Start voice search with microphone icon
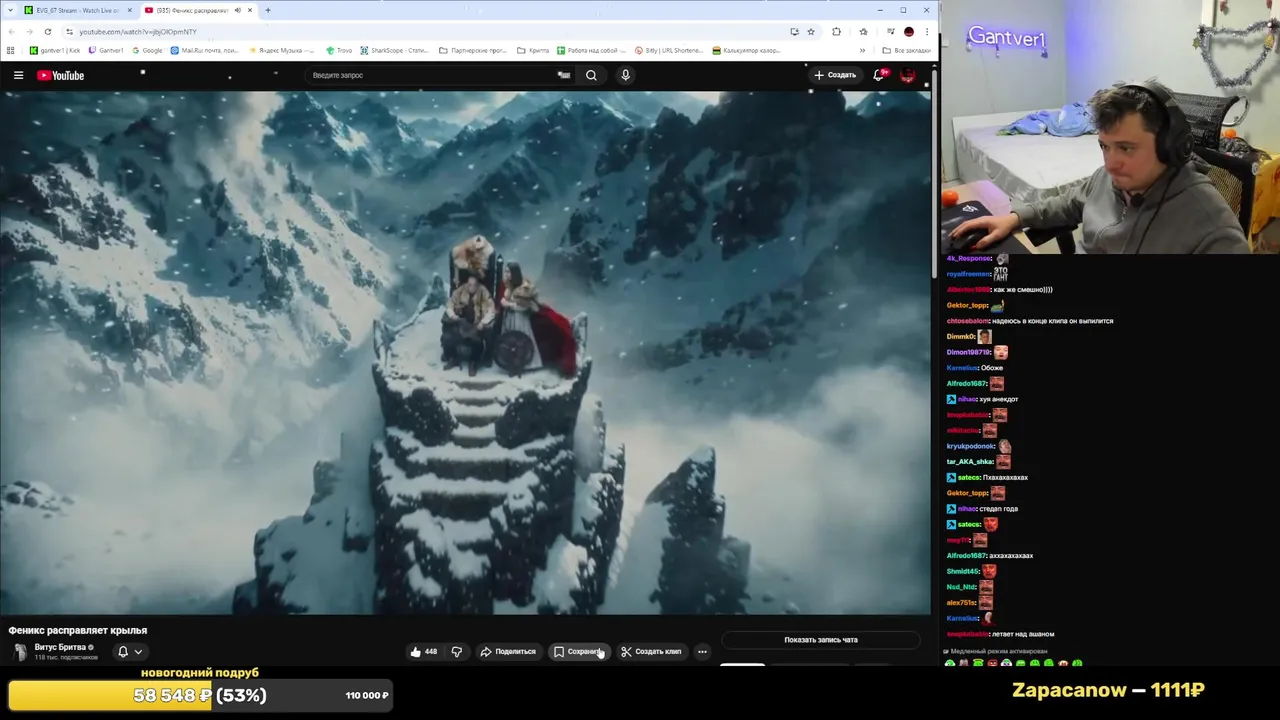This screenshot has height=720, width=1280. pos(625,75)
